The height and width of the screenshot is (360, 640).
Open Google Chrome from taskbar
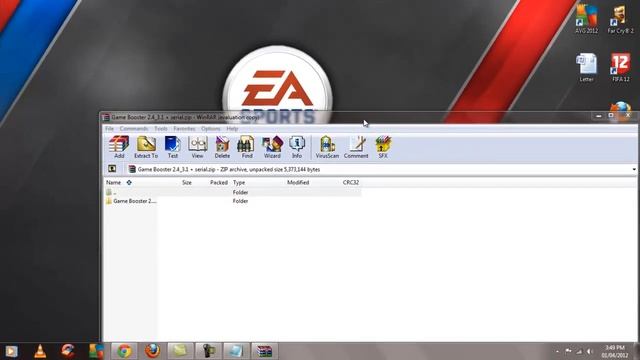tap(124, 351)
